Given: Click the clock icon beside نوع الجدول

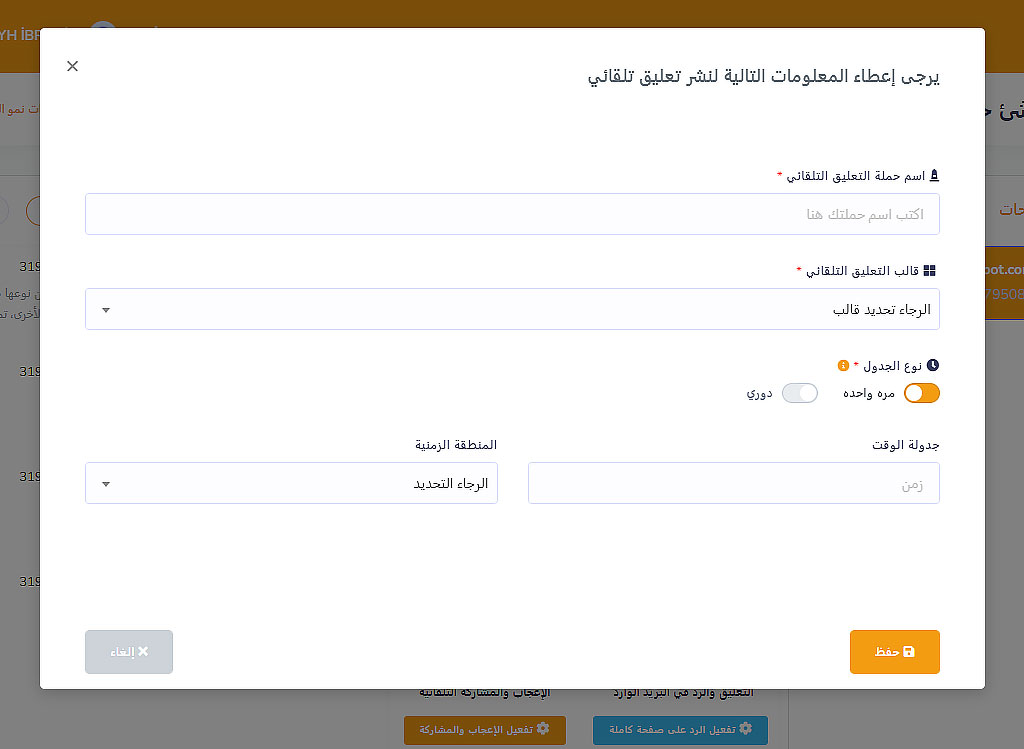Looking at the screenshot, I should [933, 366].
